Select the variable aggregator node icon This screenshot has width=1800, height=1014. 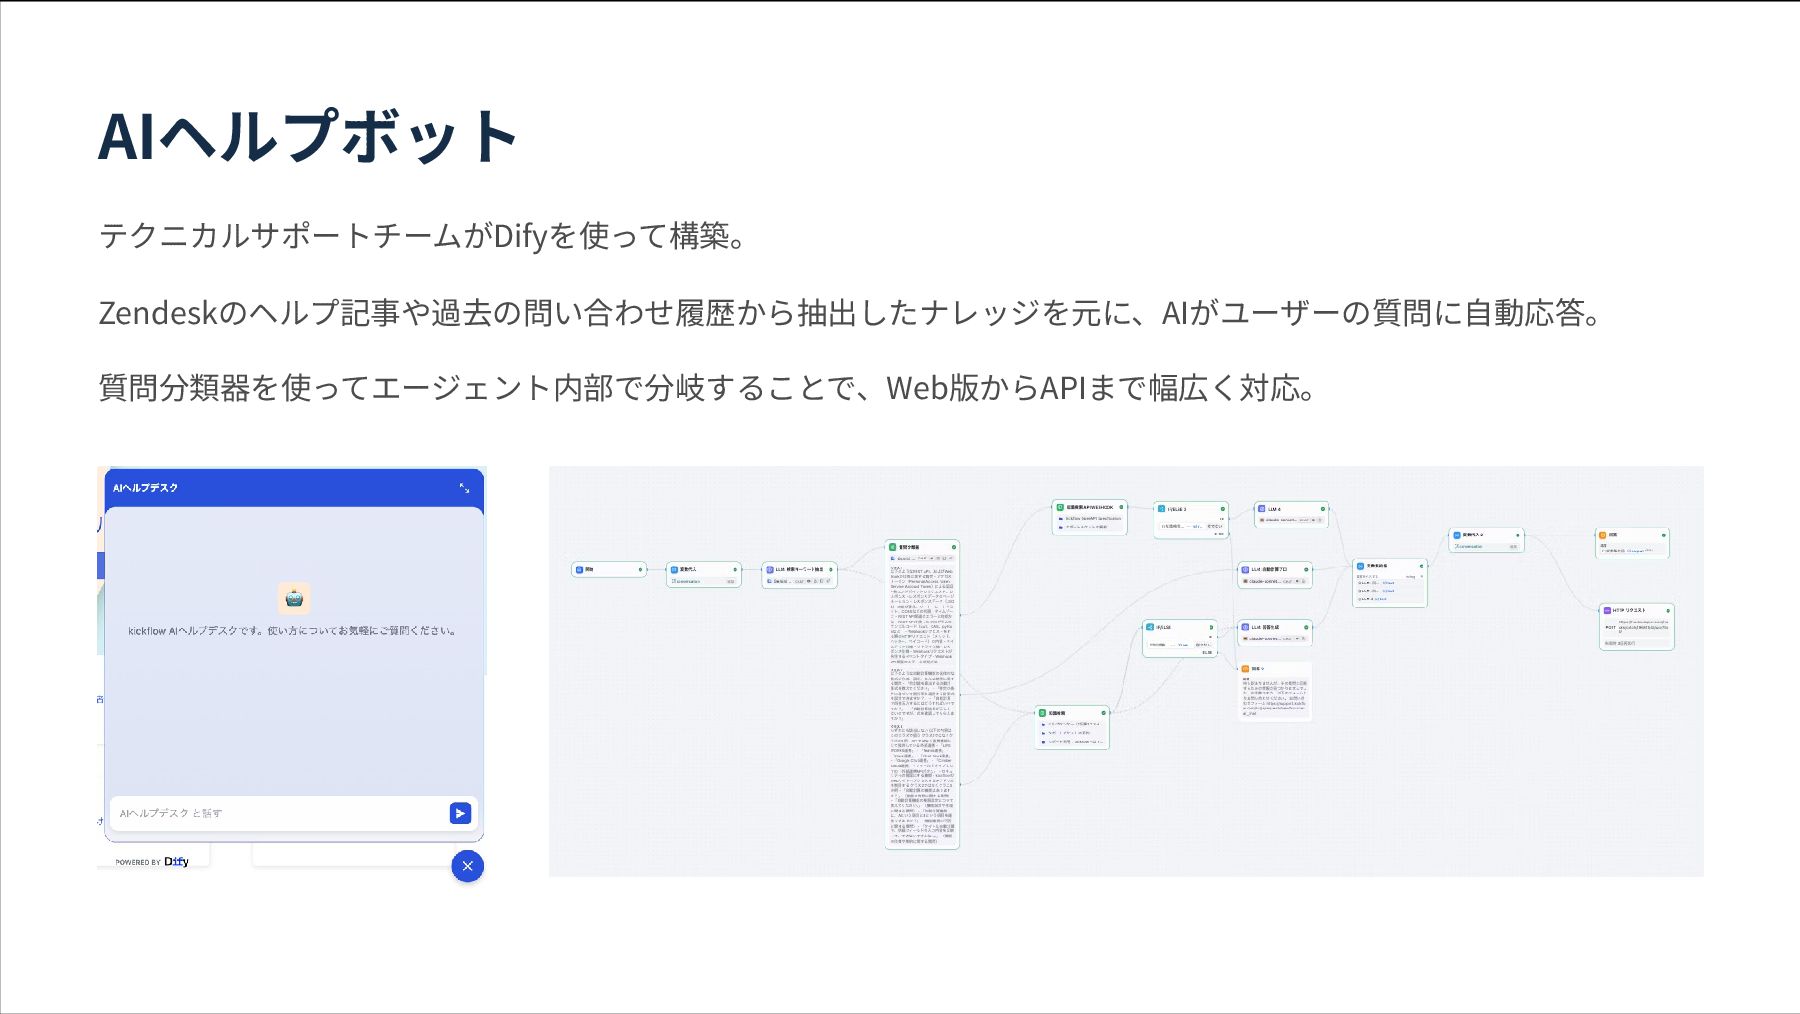(1361, 566)
